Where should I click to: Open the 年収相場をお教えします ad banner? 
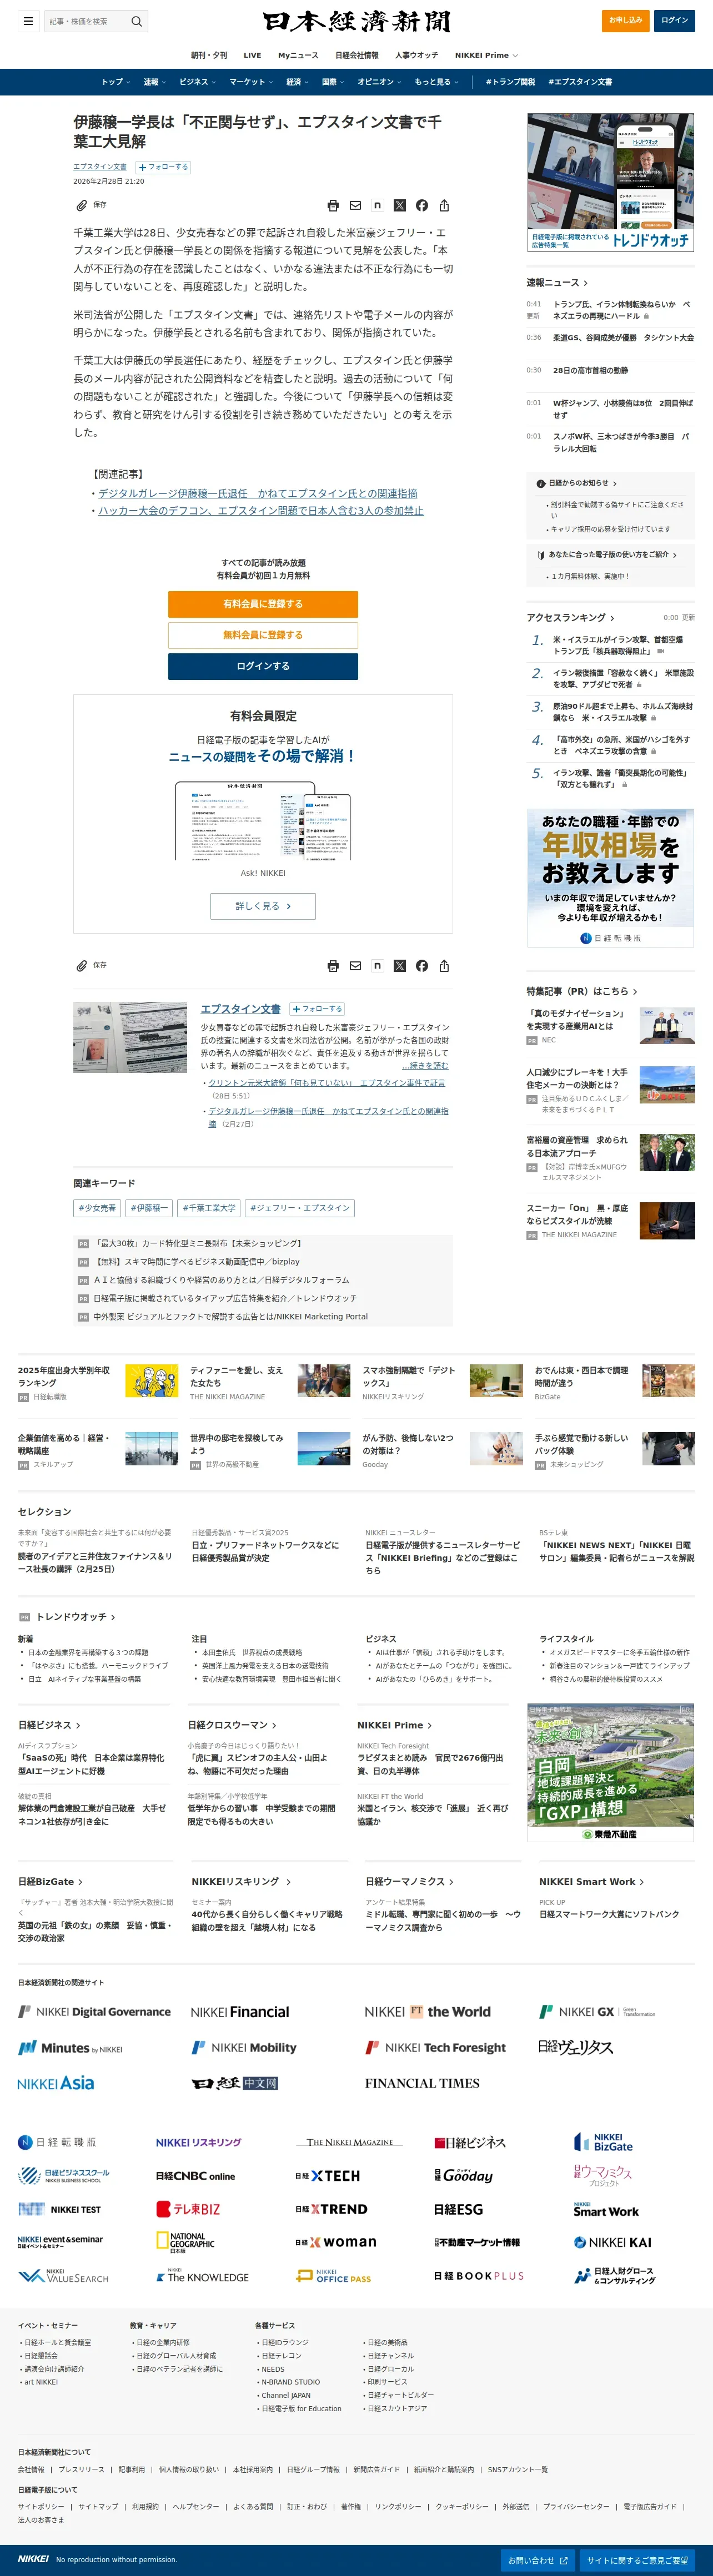(611, 878)
